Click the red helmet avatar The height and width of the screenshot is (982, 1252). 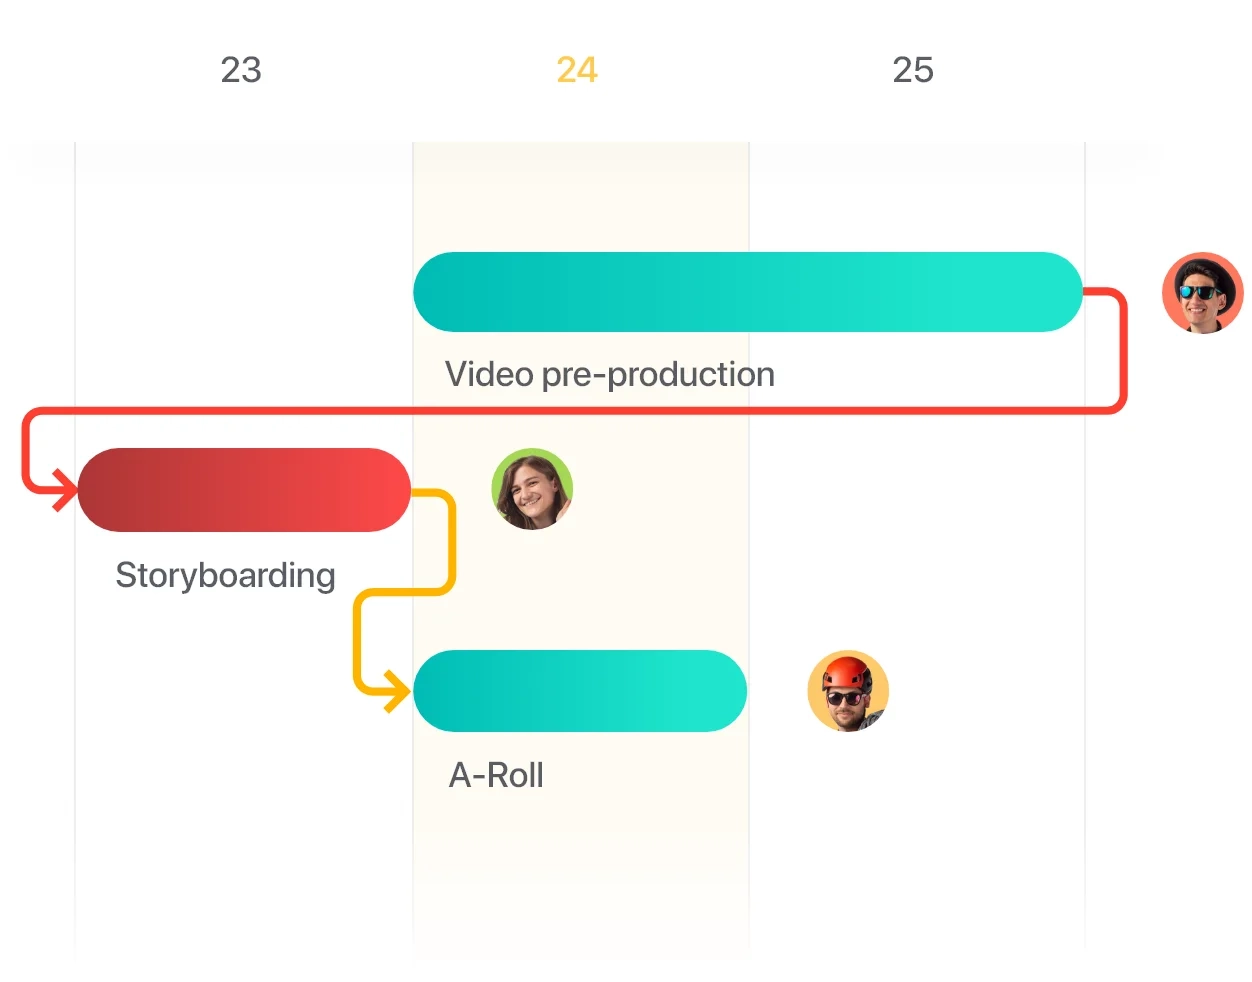tap(848, 691)
